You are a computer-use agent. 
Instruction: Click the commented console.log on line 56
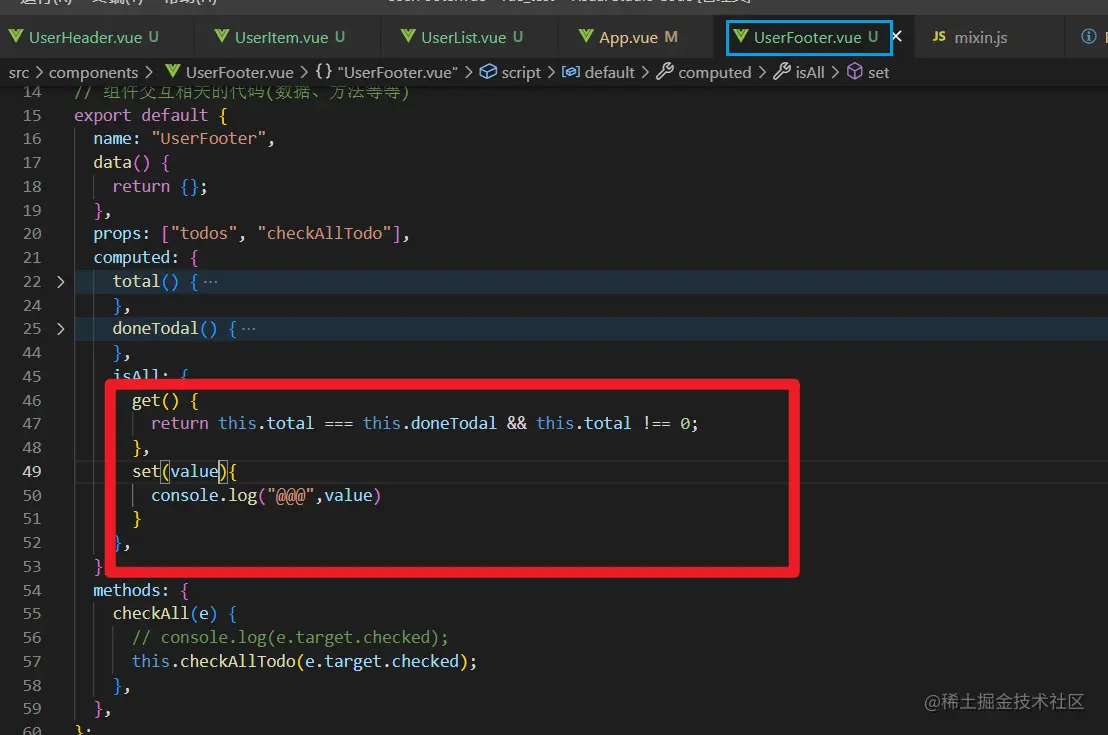click(290, 637)
